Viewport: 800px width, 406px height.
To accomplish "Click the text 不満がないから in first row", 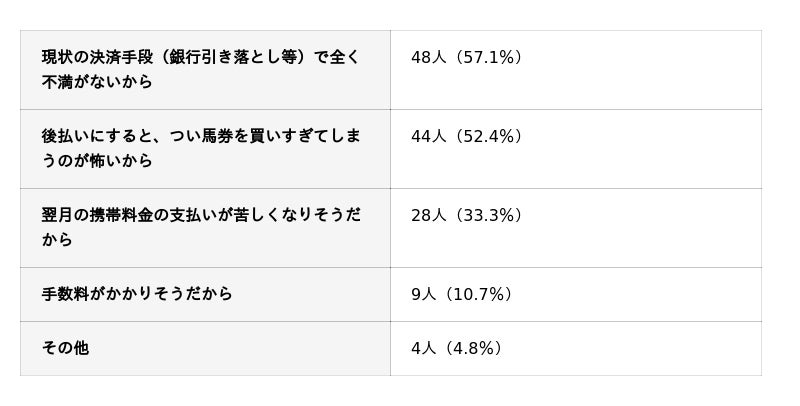I will 97,82.
